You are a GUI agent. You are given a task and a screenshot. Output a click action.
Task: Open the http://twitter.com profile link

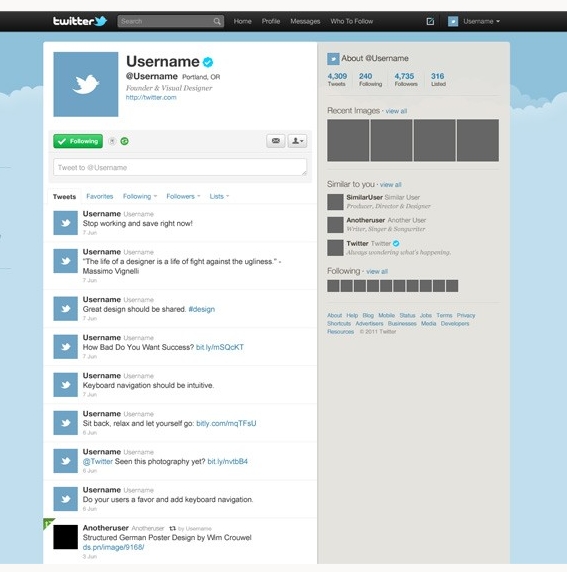click(151, 97)
